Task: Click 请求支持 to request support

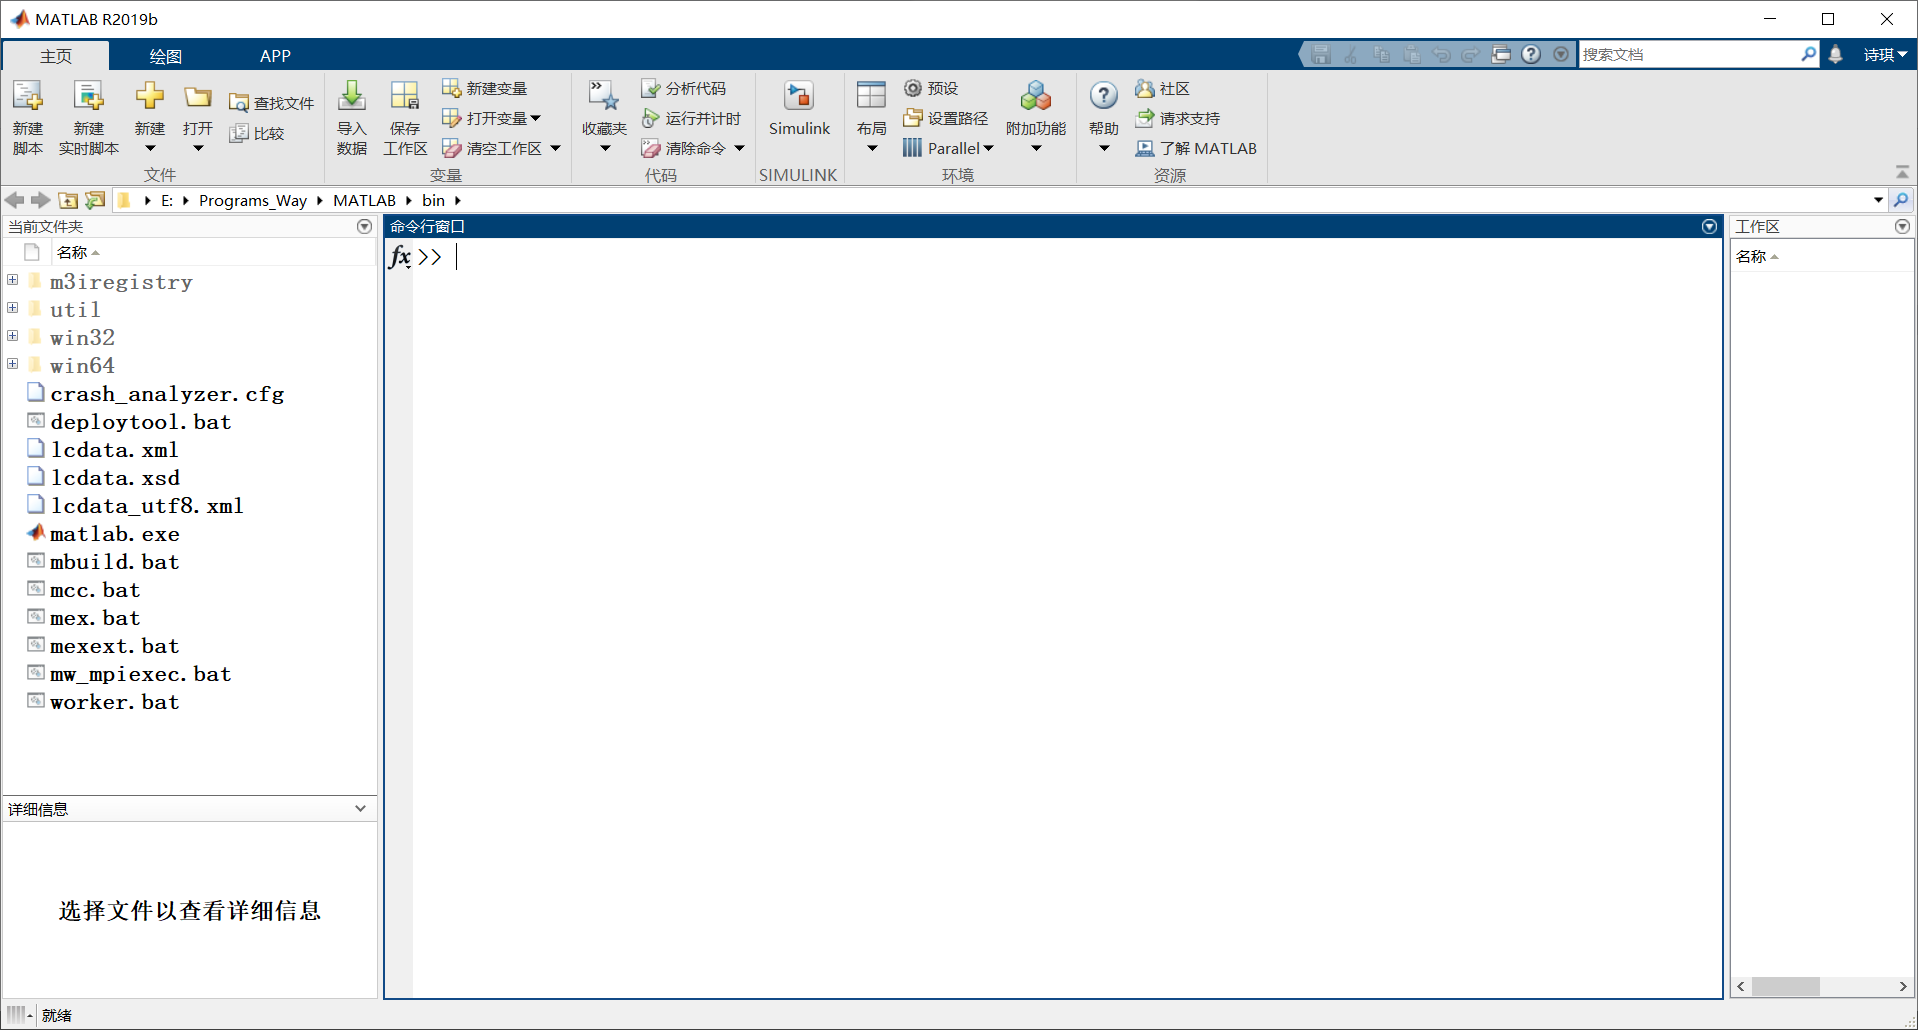Action: (x=1178, y=118)
